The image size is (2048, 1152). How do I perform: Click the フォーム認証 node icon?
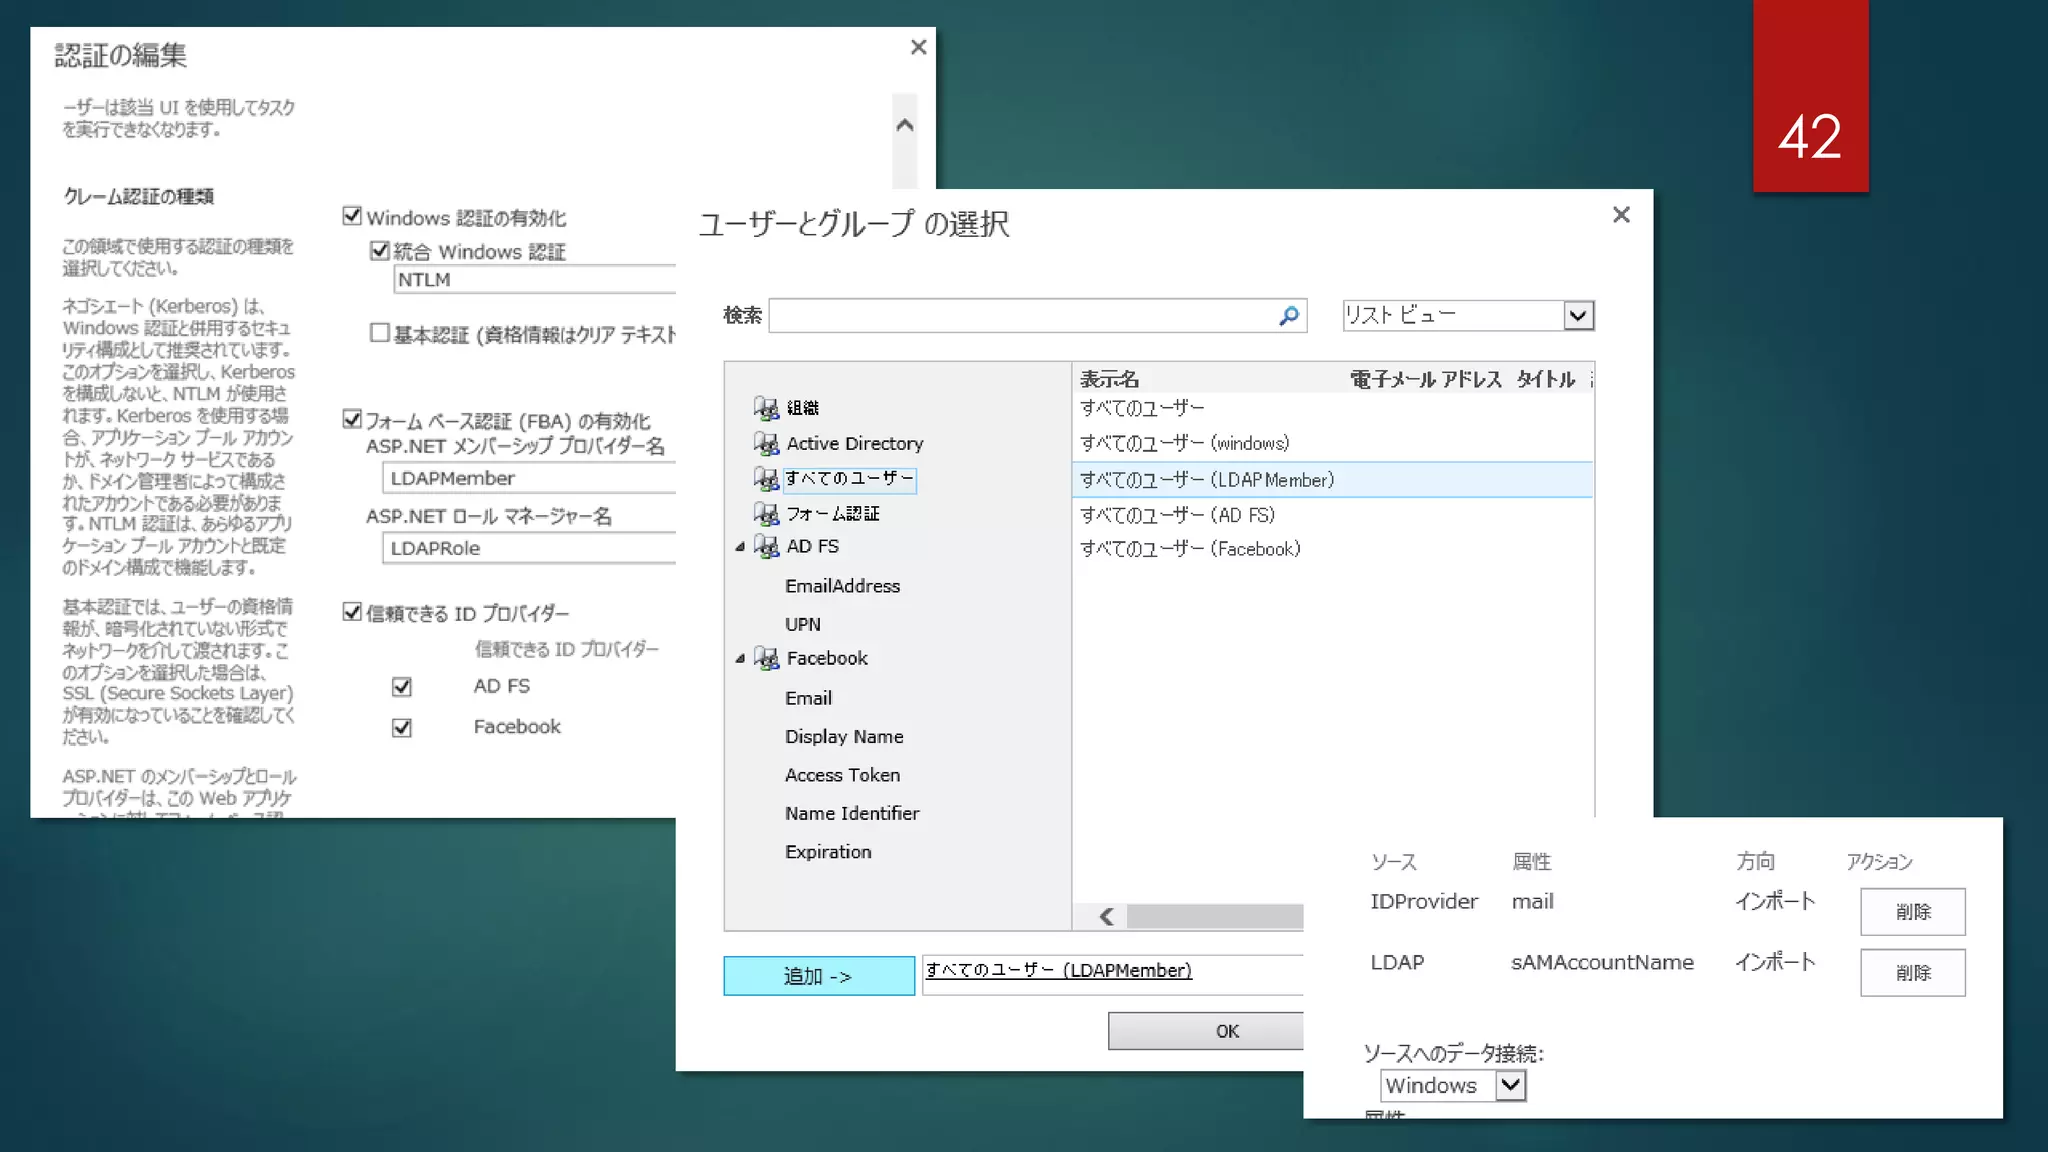(x=766, y=514)
